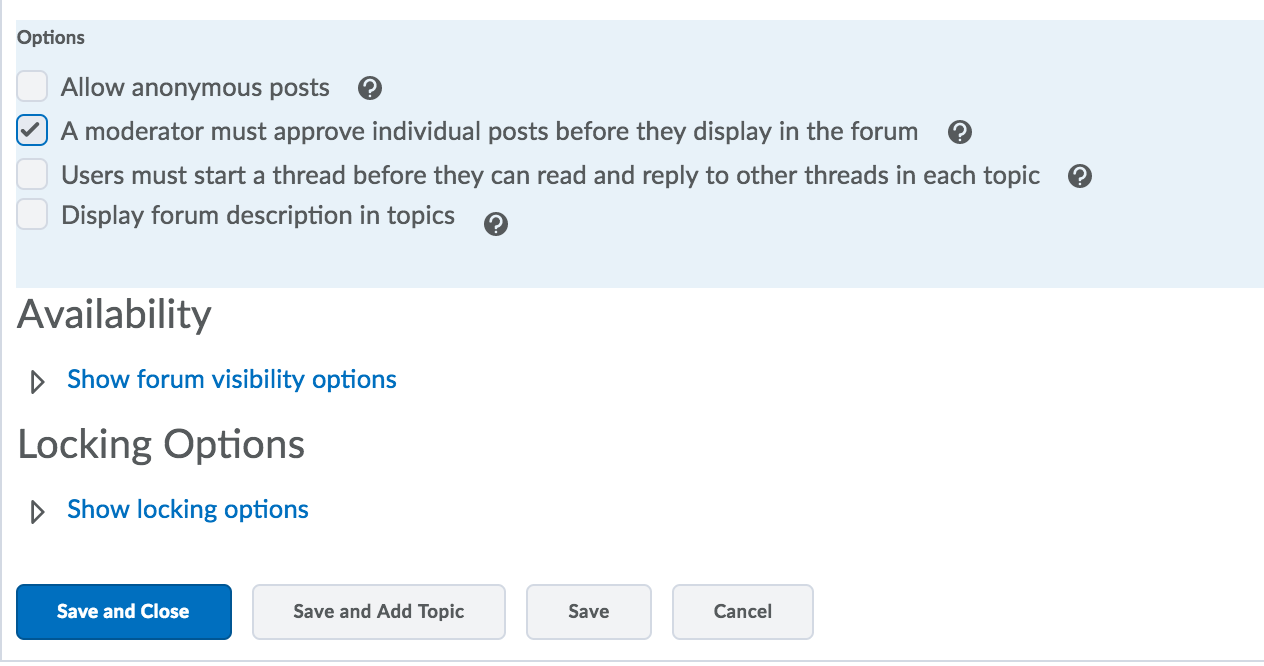Click the 'Display forum description in topics' label text
The image size is (1264, 666).
258,216
